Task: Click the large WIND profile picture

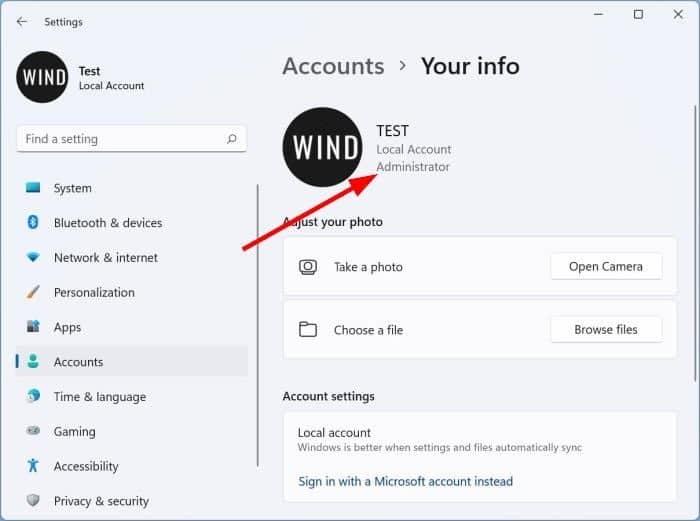Action: (x=323, y=147)
